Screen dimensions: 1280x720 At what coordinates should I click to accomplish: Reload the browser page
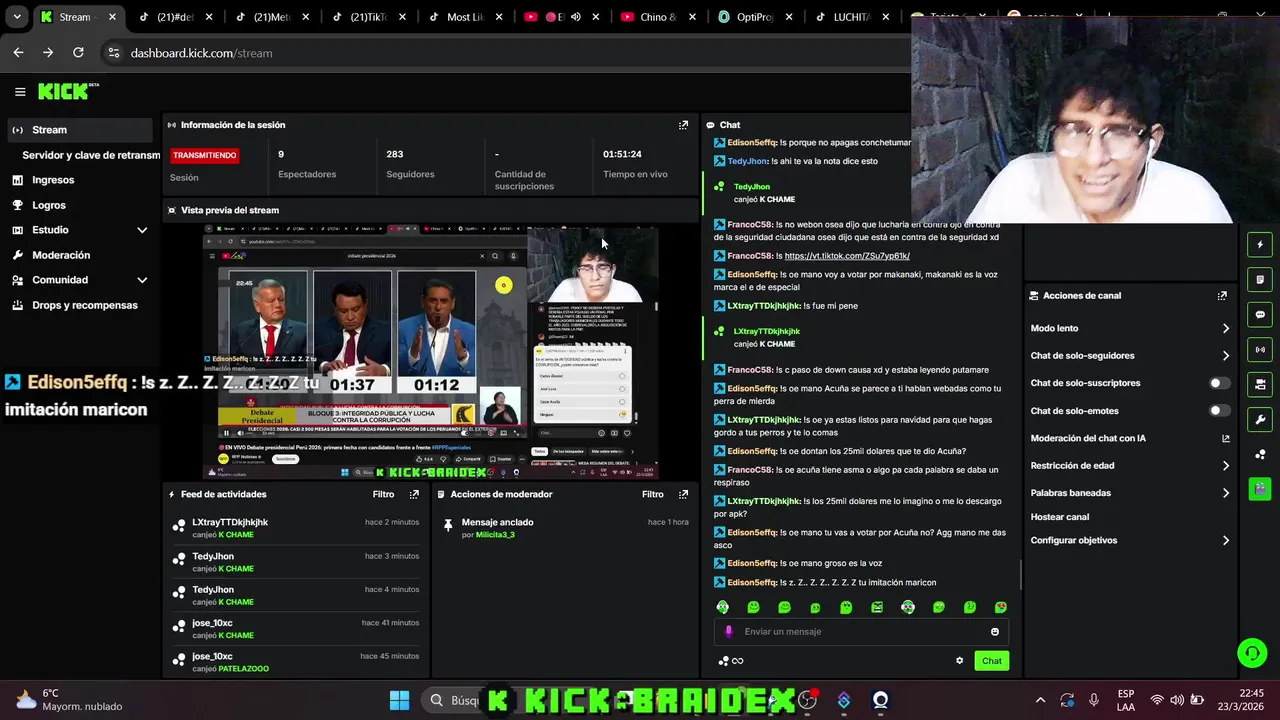pyautogui.click(x=78, y=53)
